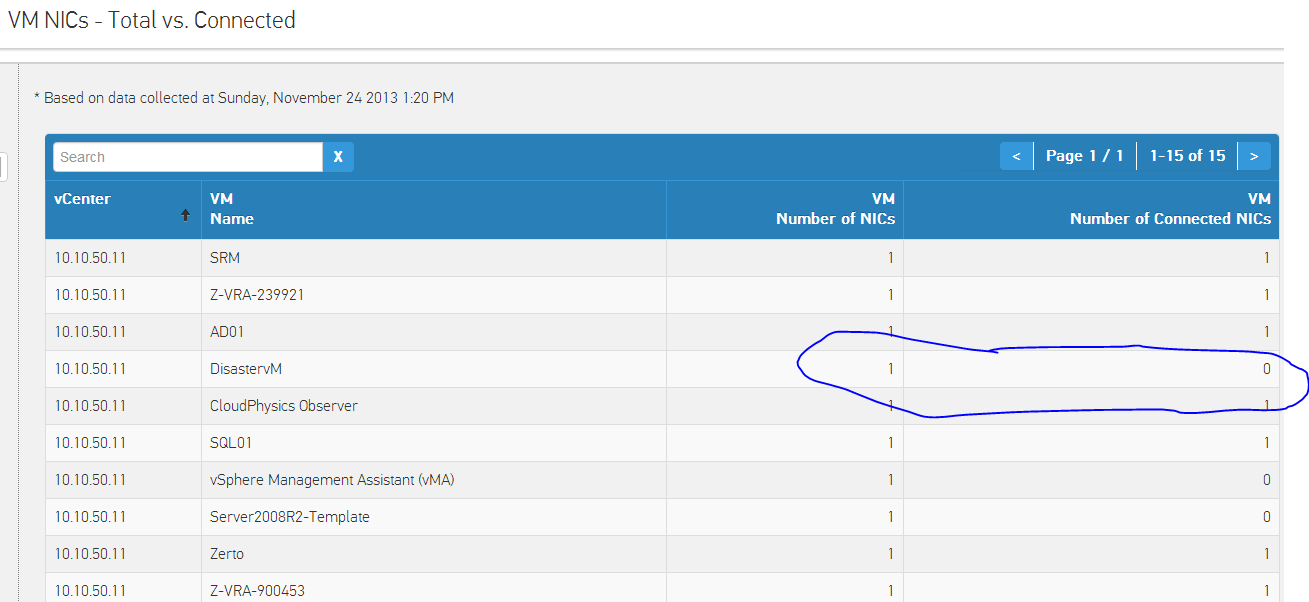
Task: Click the Search input field
Action: tap(188, 157)
